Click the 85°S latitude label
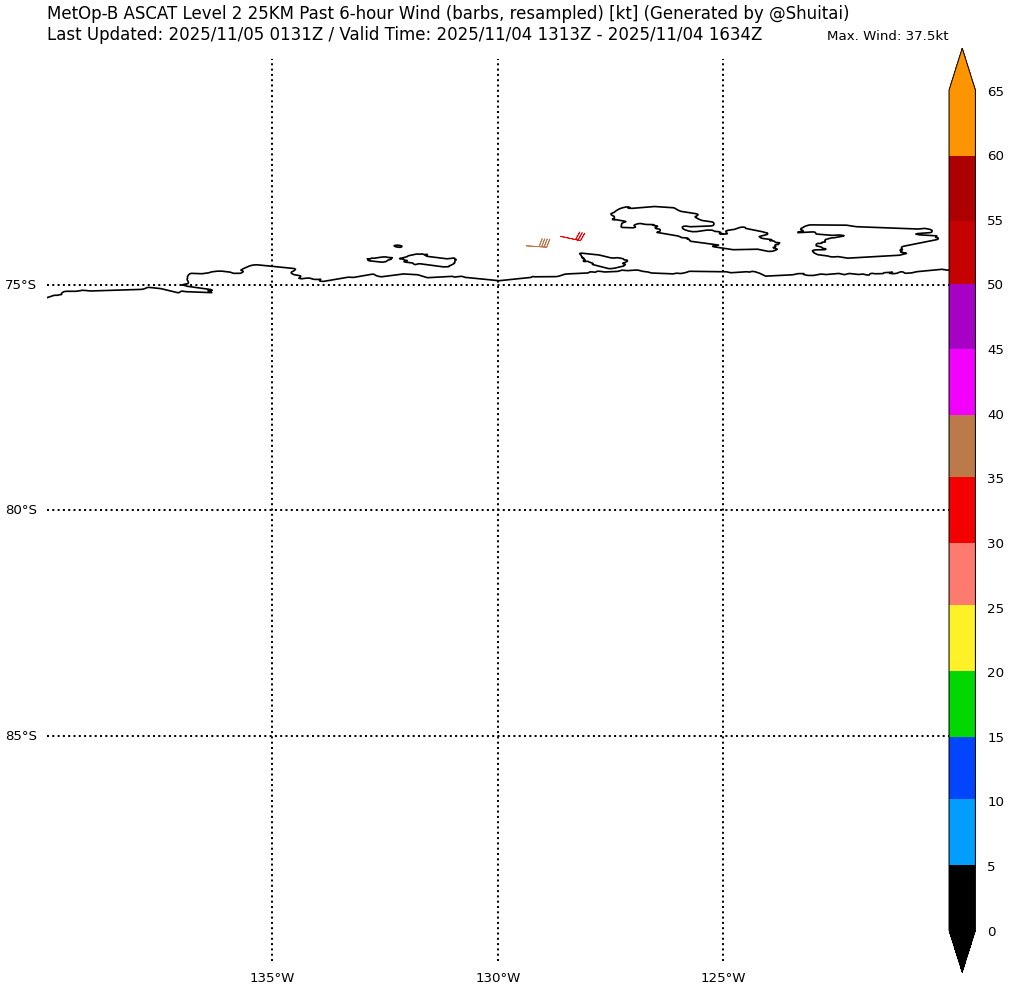 click(x=21, y=736)
